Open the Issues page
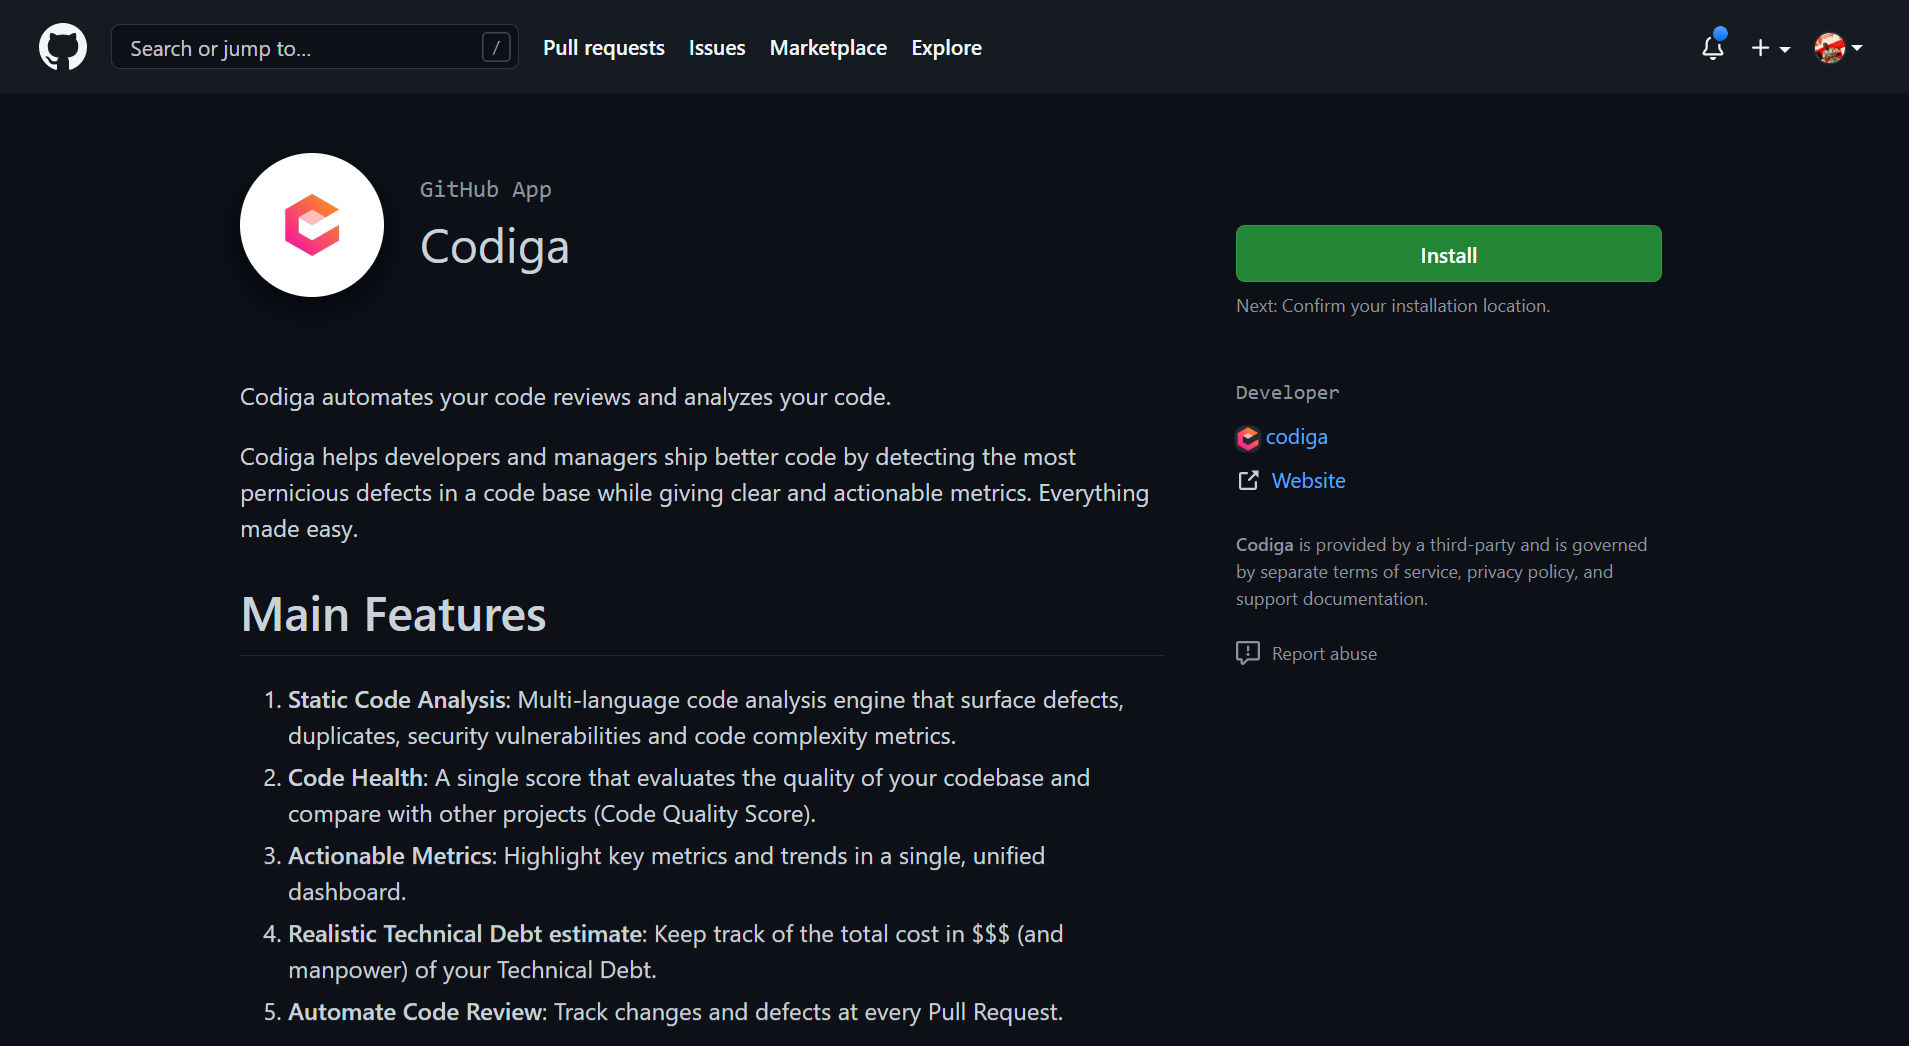 click(716, 47)
